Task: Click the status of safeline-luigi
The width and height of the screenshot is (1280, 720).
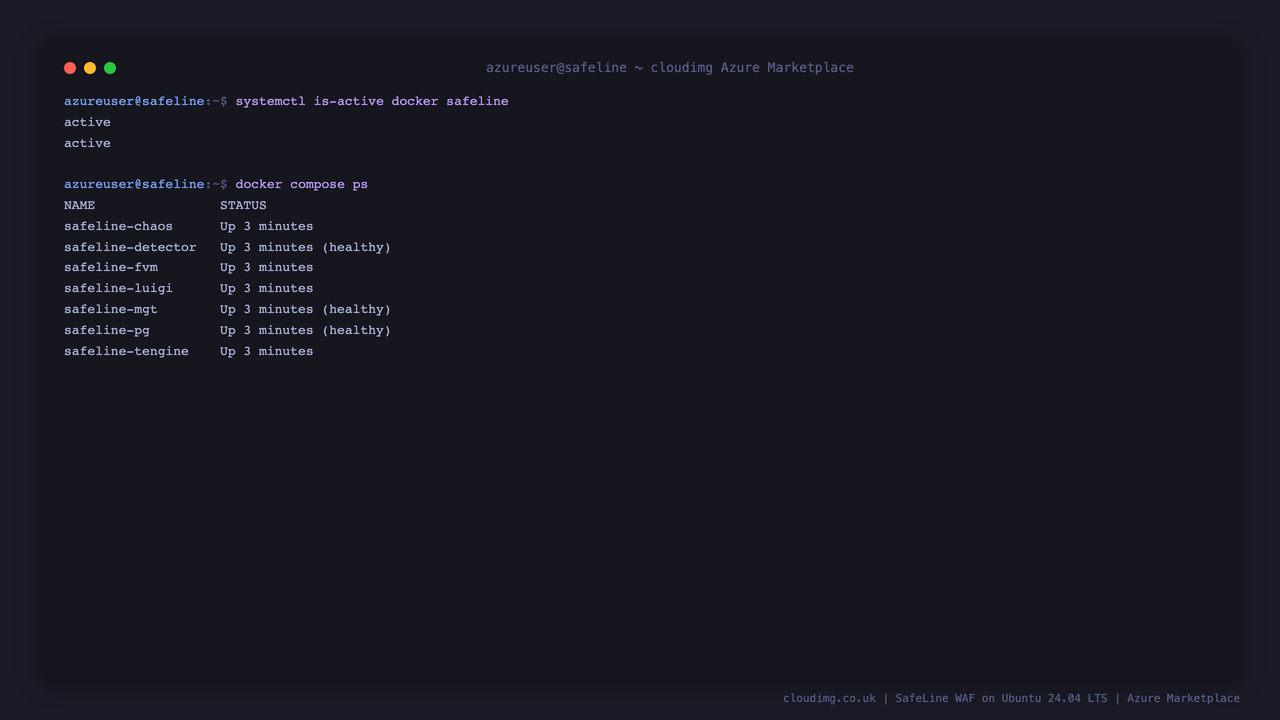Action: coord(267,288)
